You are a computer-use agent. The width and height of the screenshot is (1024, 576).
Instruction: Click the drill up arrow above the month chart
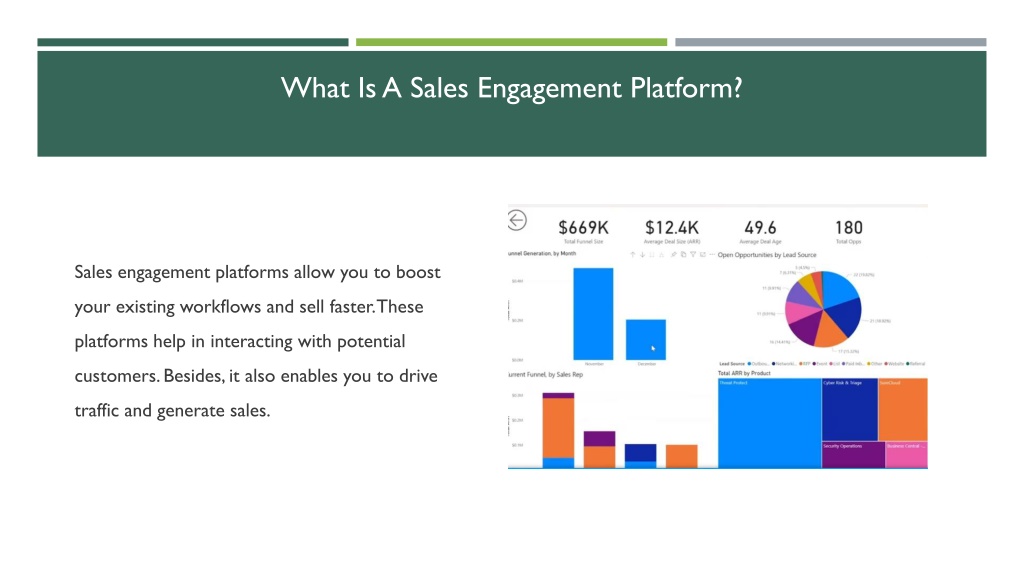point(633,255)
